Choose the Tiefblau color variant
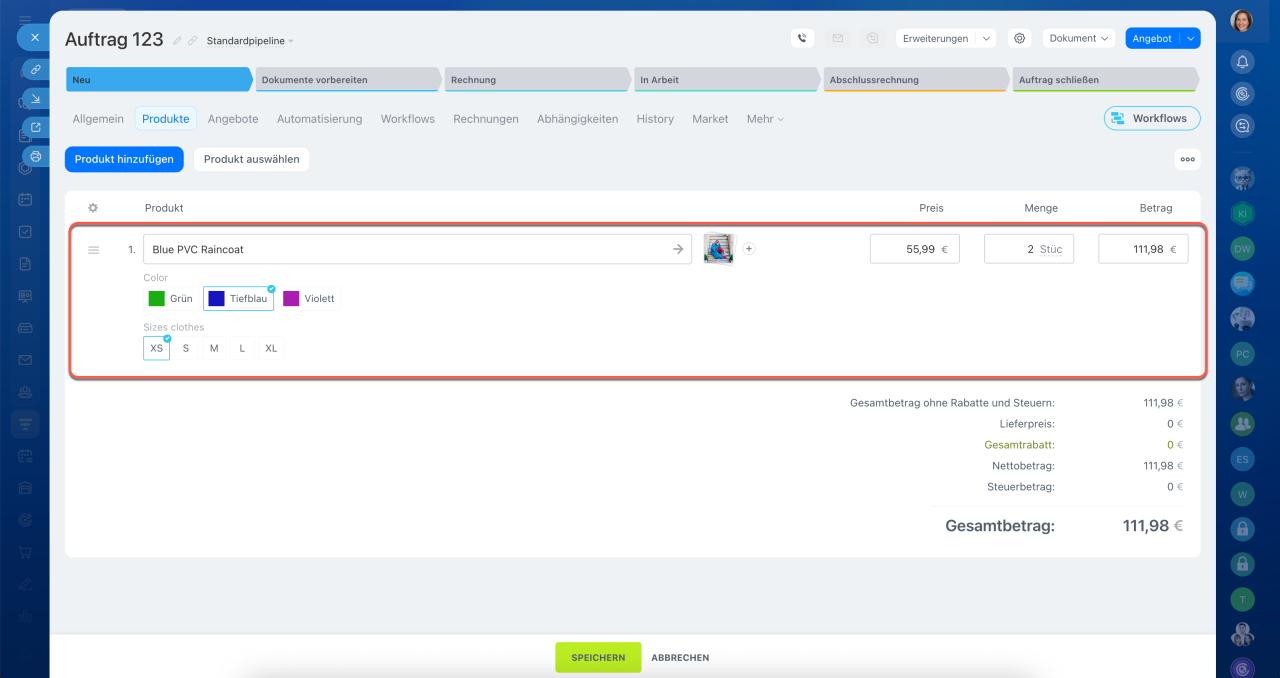The width and height of the screenshot is (1280, 678). pos(238,298)
